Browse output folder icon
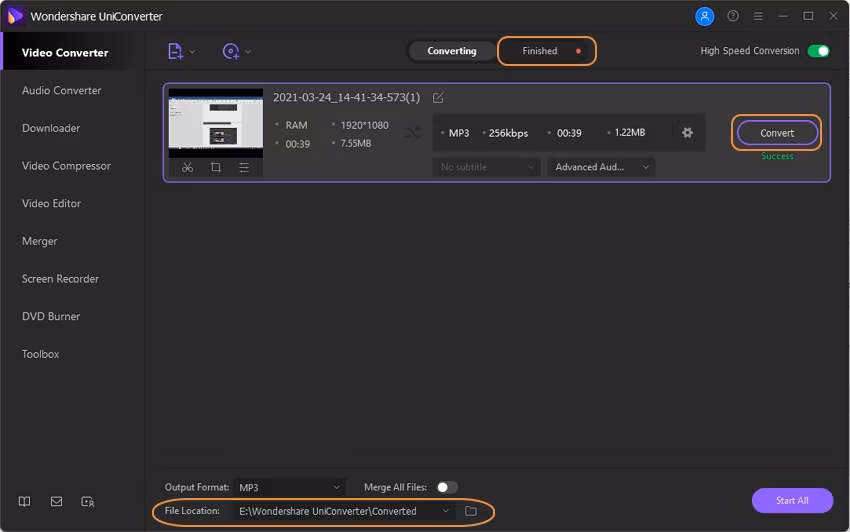 [x=471, y=511]
